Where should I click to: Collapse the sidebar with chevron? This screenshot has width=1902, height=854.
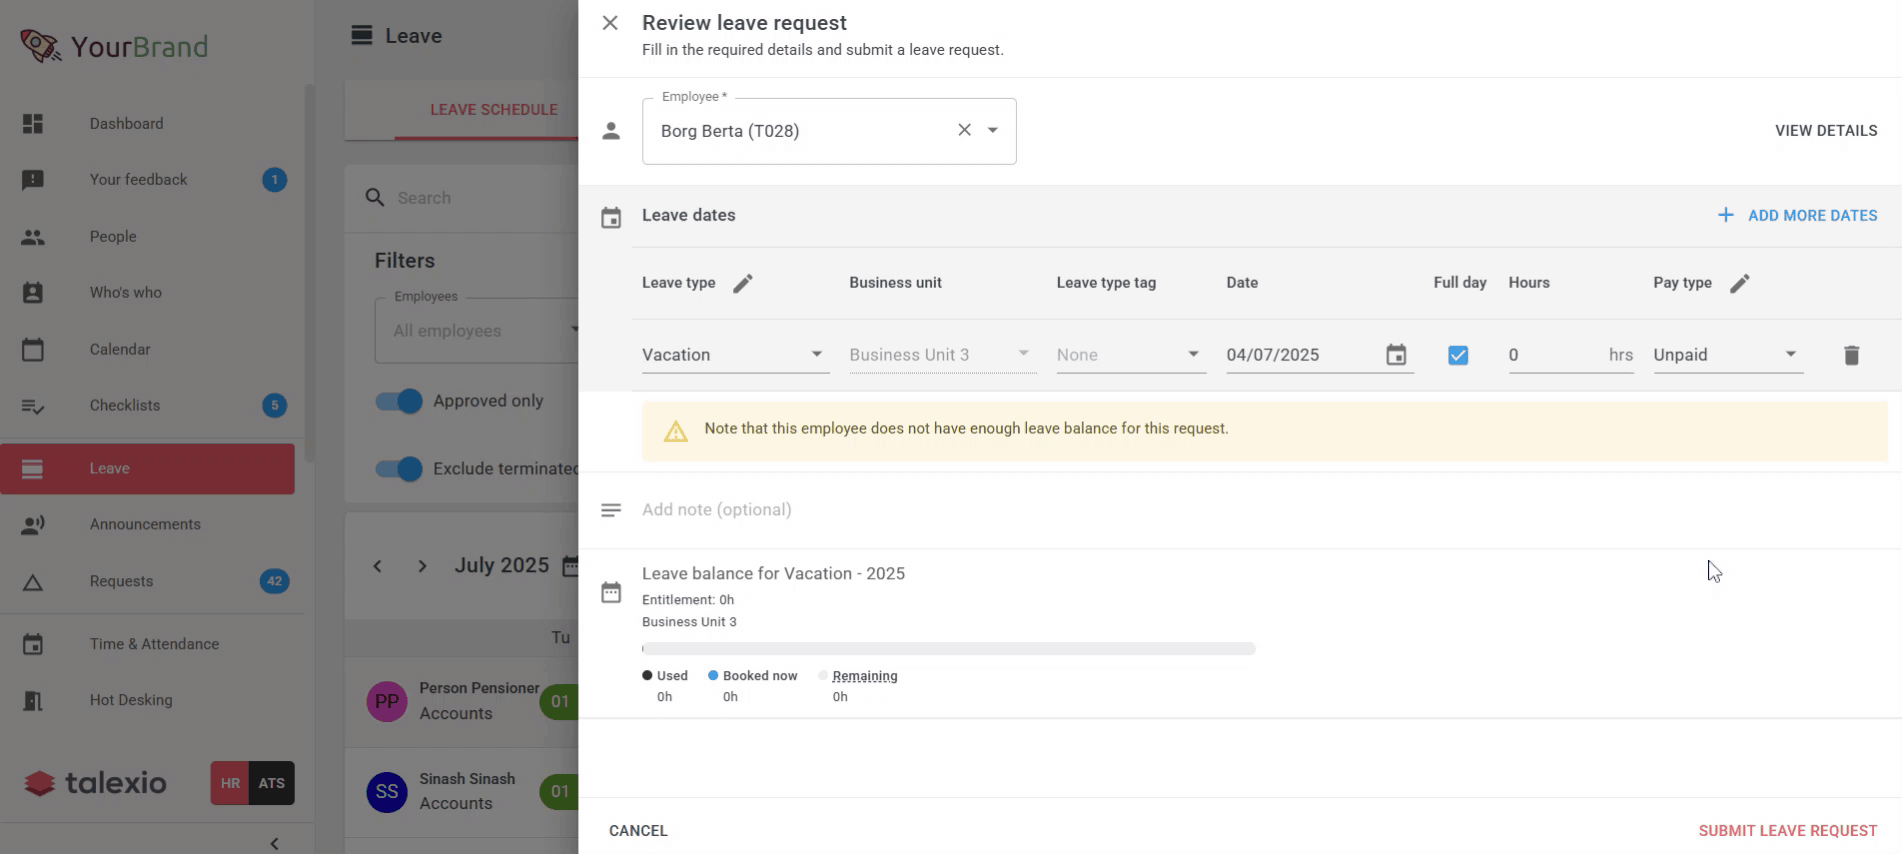[275, 843]
